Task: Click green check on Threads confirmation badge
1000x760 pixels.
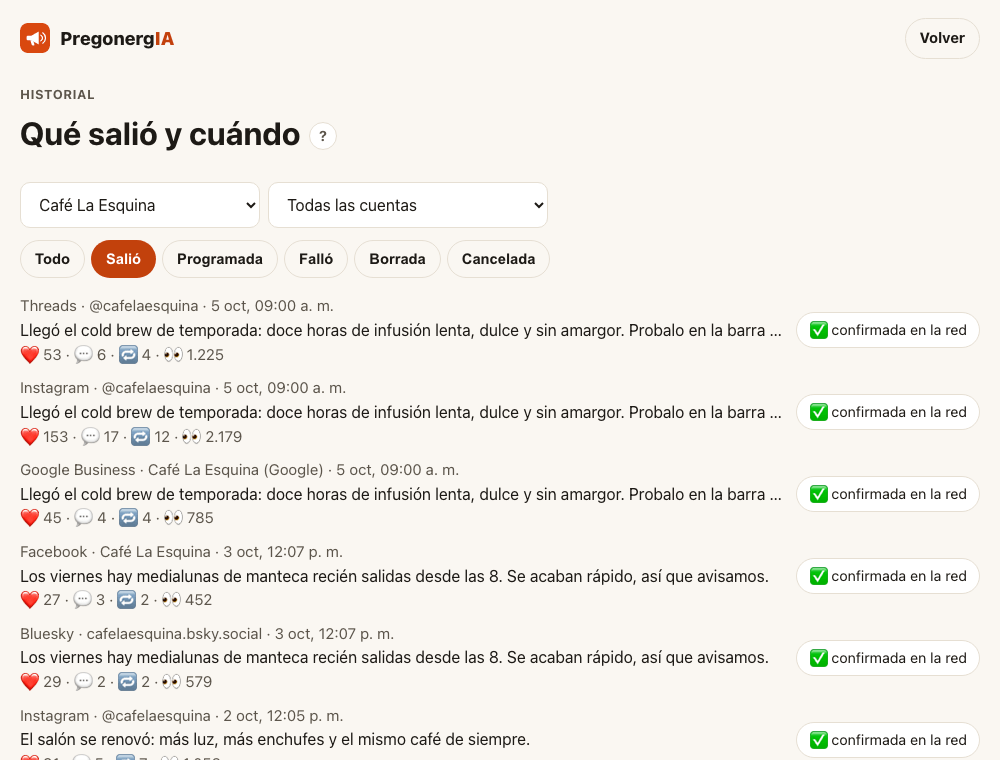Action: pos(819,330)
